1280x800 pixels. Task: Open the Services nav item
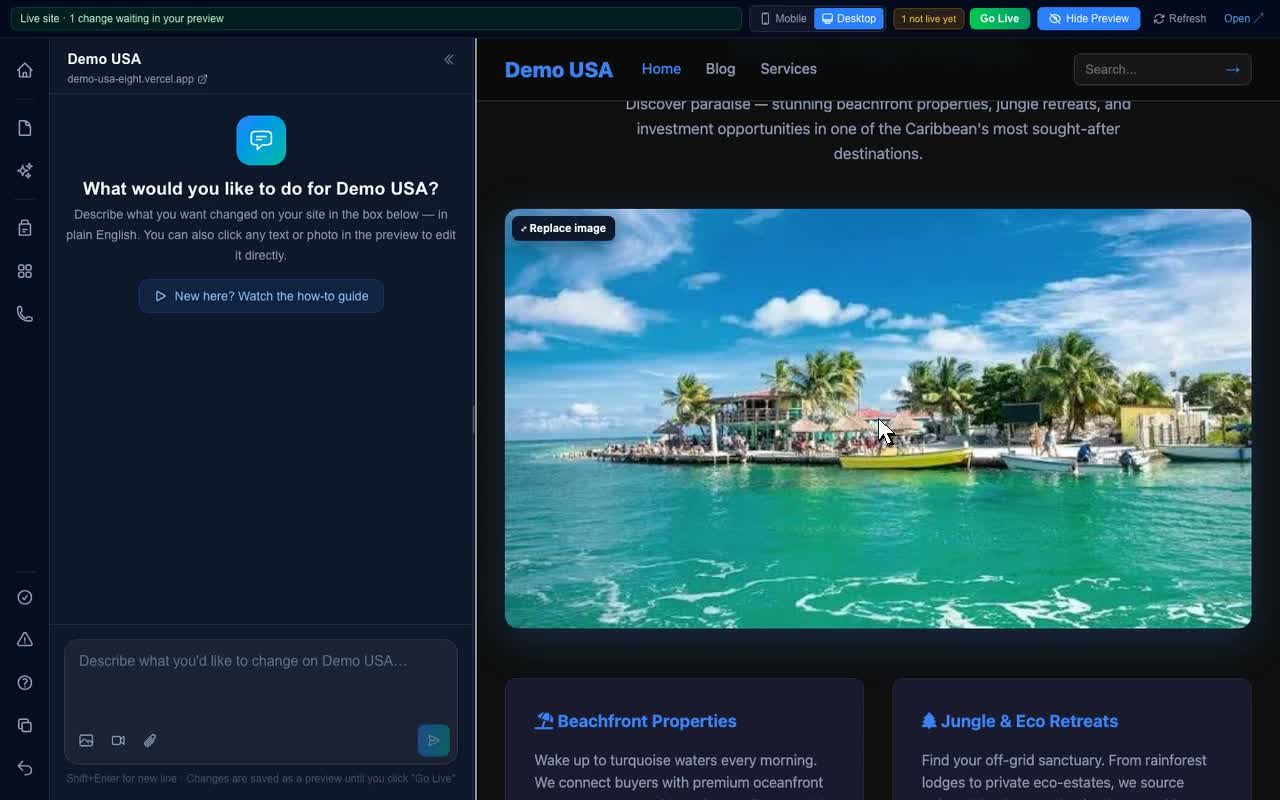point(788,69)
